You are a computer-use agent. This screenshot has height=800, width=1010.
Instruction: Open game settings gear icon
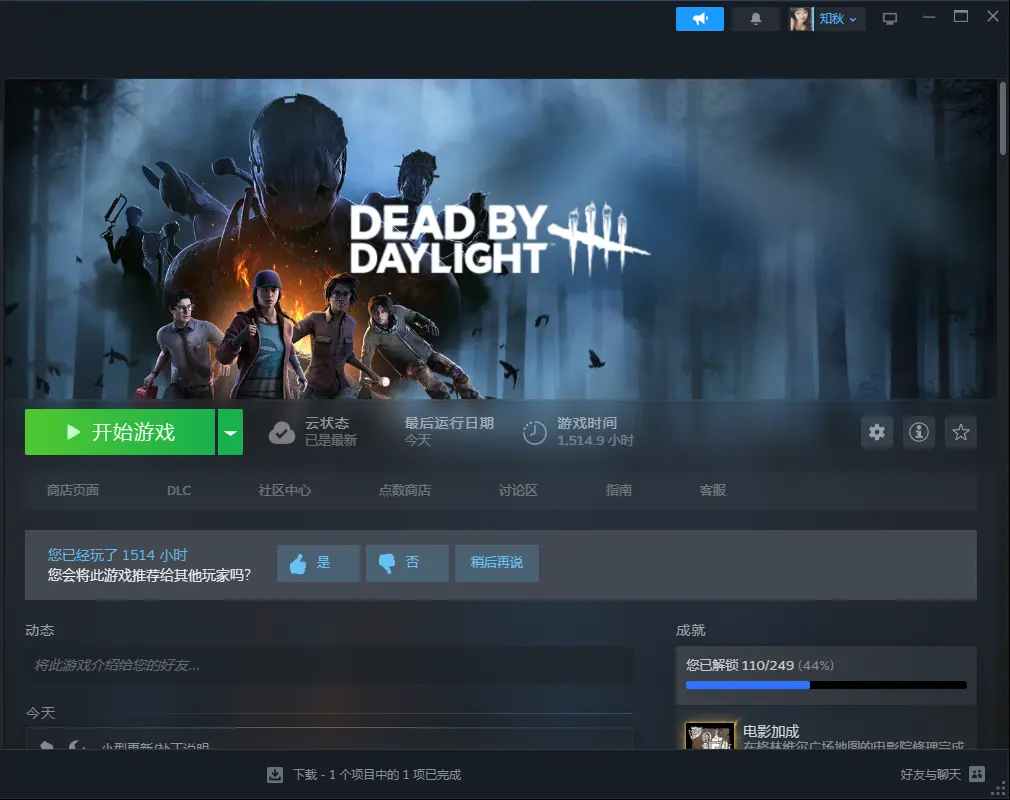click(x=877, y=432)
